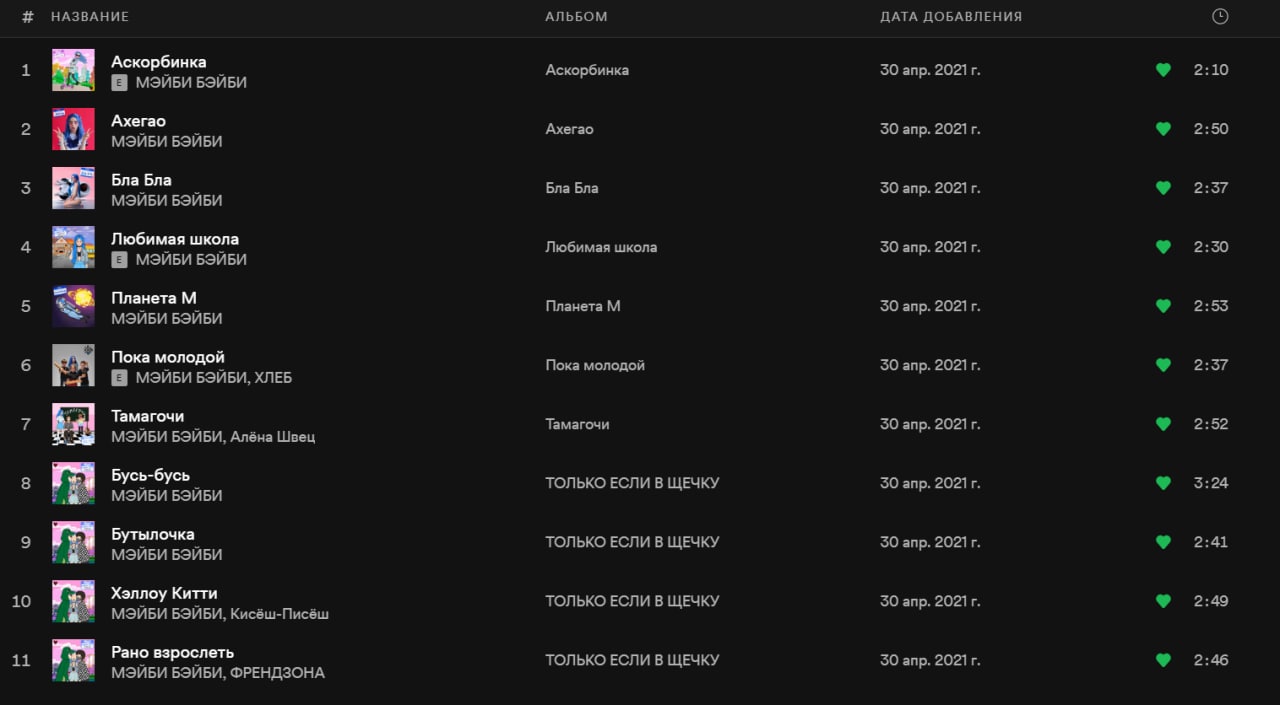Open artist МЭЙБИ БЭЙБИ under Бла Бла
Image resolution: width=1280 pixels, height=705 pixels.
167,201
